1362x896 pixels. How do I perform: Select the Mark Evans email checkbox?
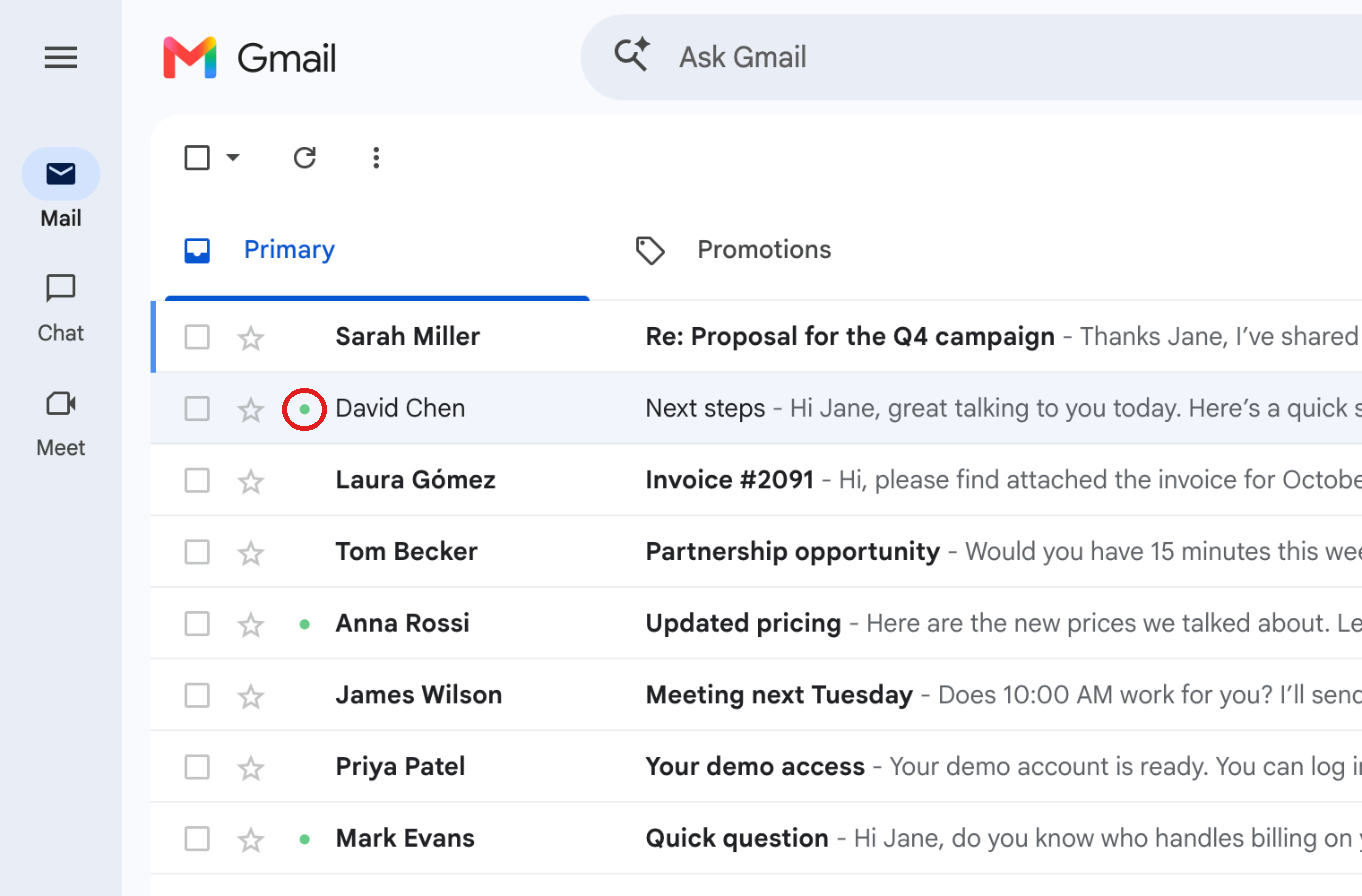pos(197,839)
